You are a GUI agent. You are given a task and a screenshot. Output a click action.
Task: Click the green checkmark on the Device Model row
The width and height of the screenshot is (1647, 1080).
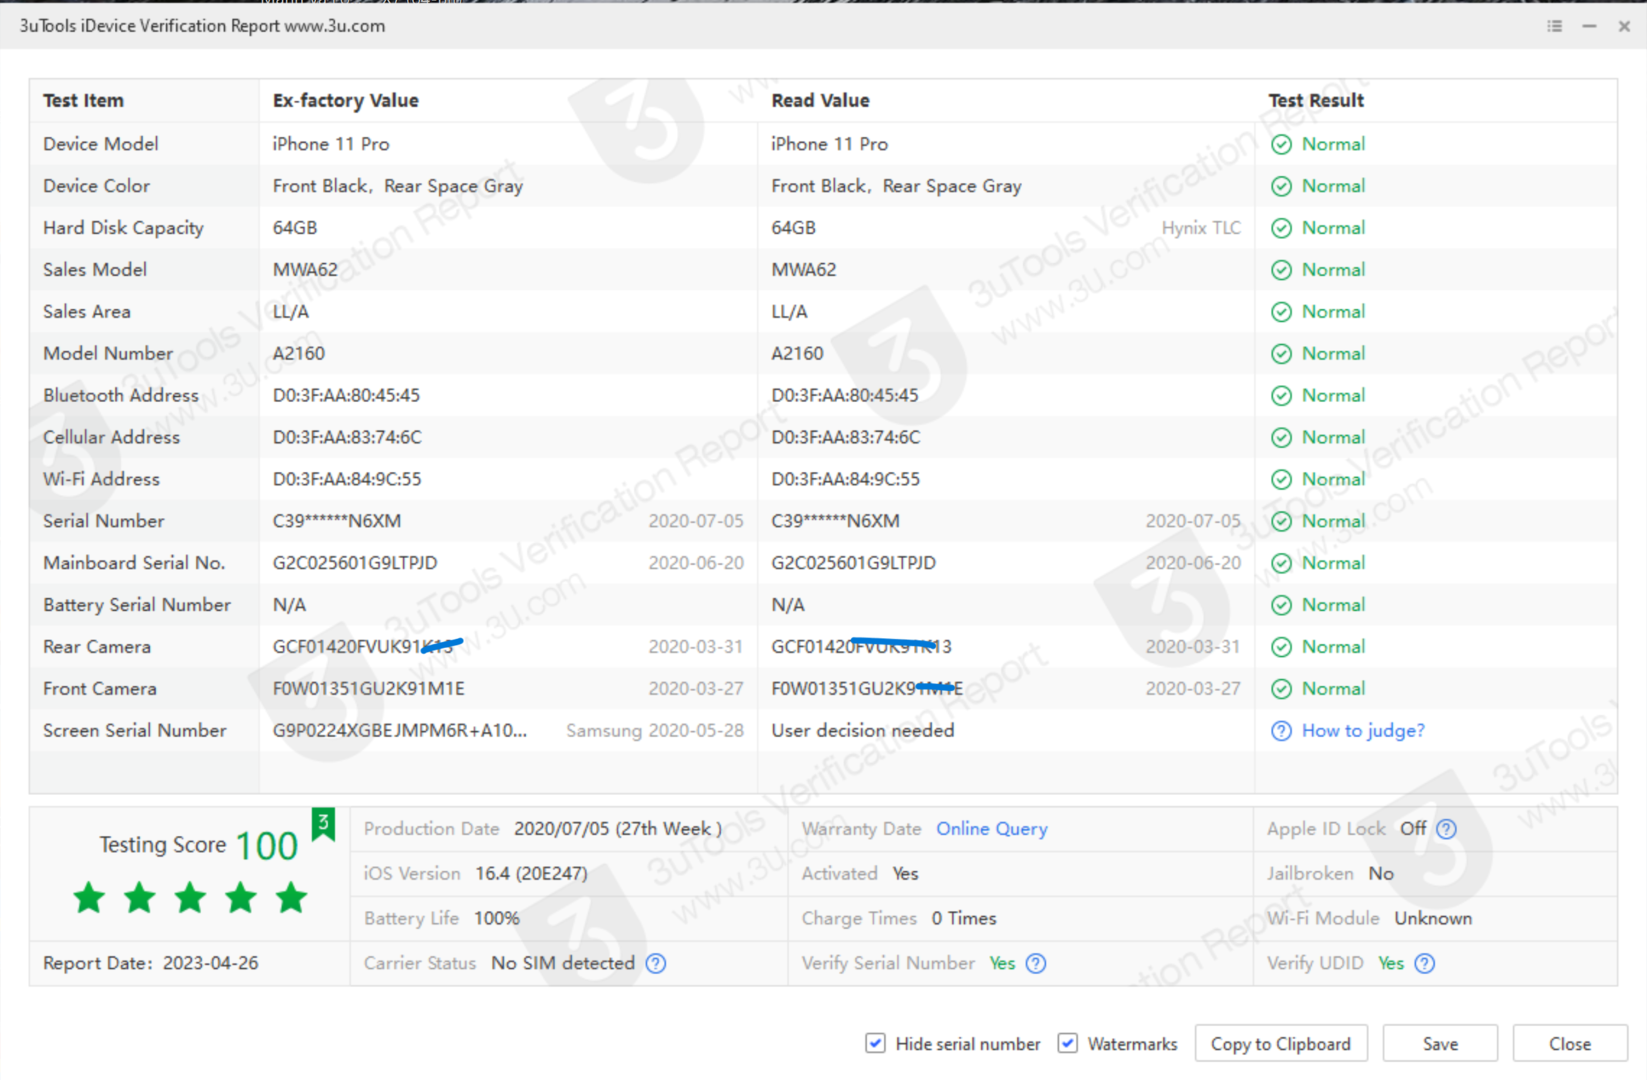1281,144
